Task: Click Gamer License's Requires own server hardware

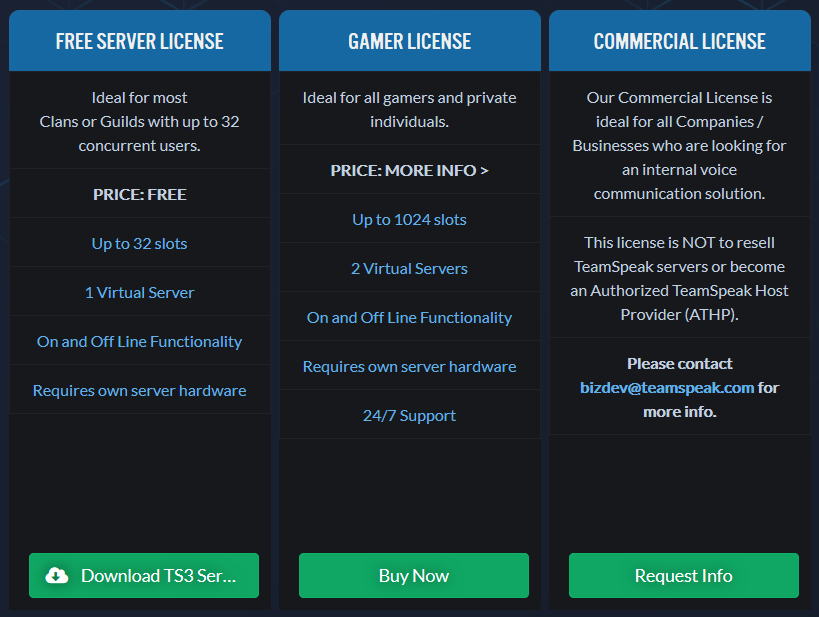Action: (410, 366)
